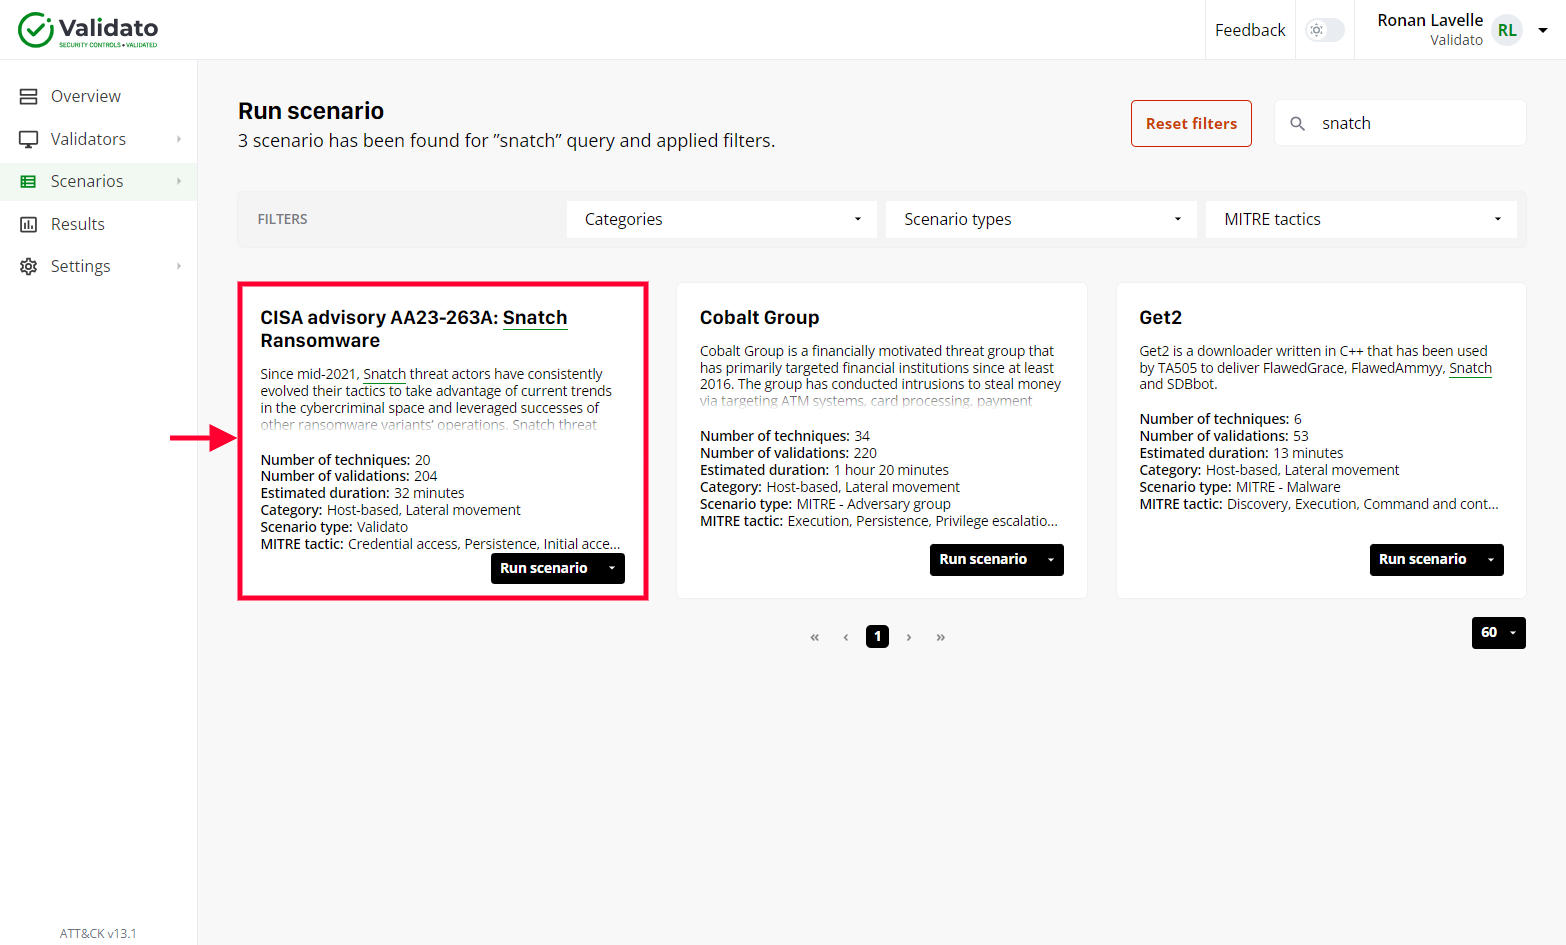Expand the Validators submenu arrow
Image resolution: width=1566 pixels, height=945 pixels.
(x=179, y=139)
